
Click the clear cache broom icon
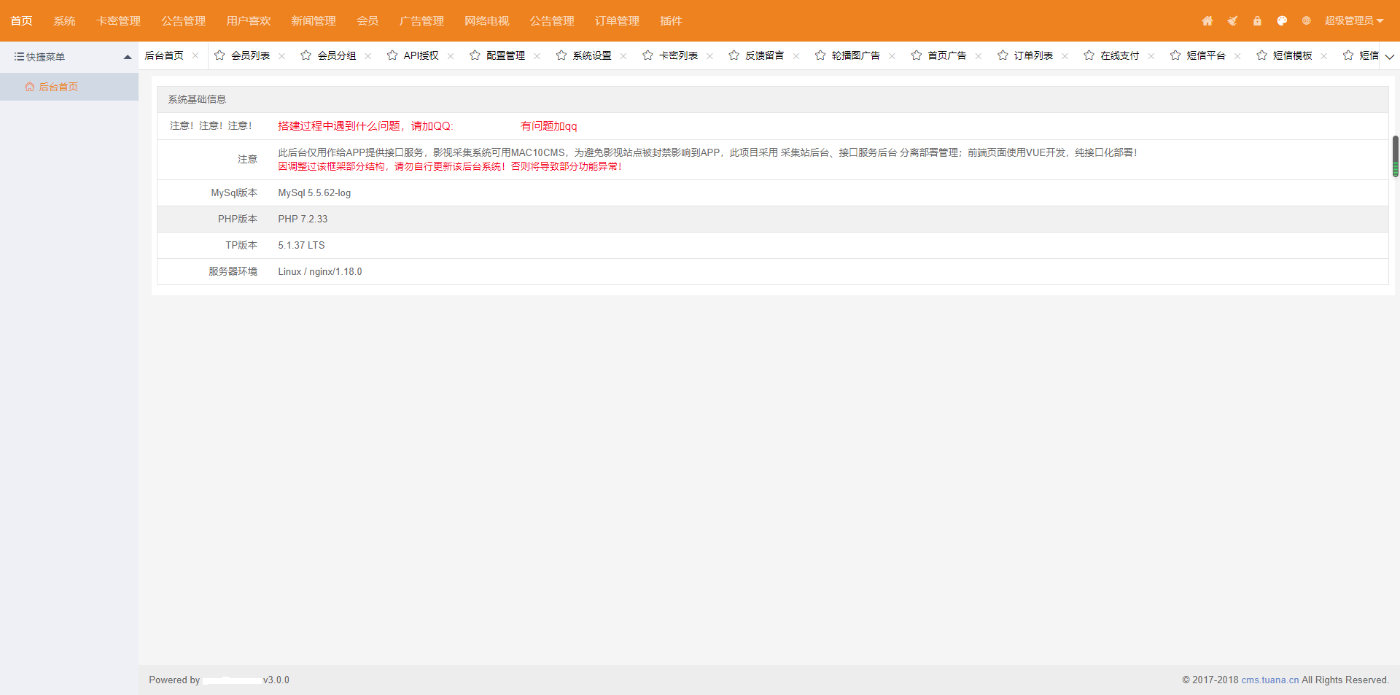point(1232,21)
